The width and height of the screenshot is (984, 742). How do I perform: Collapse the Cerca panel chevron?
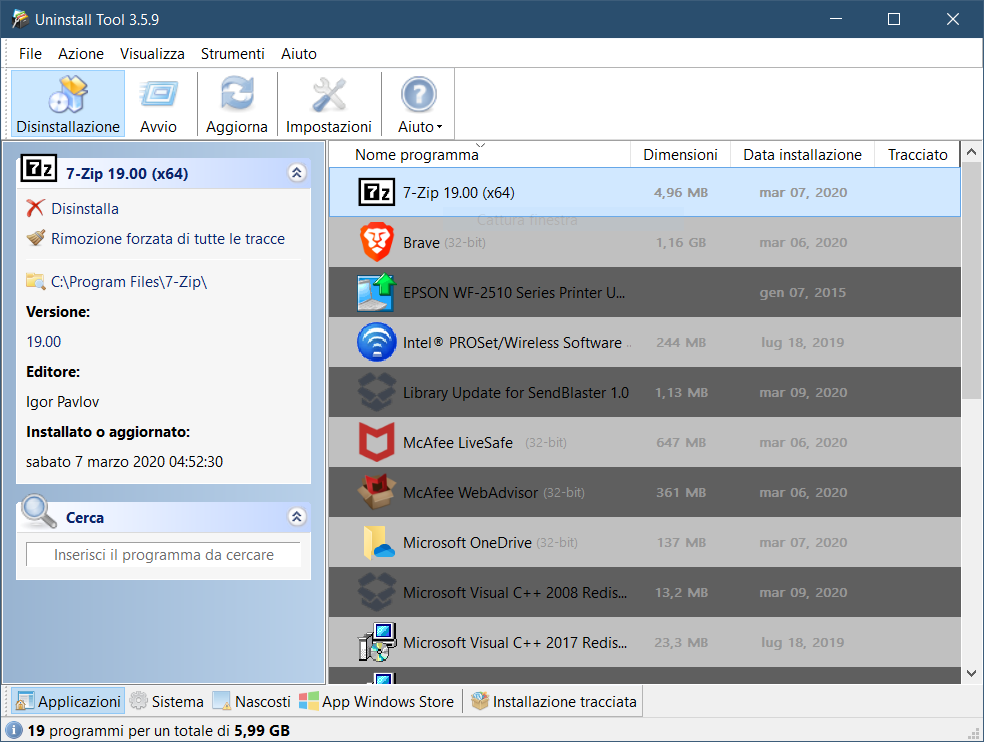(x=297, y=517)
